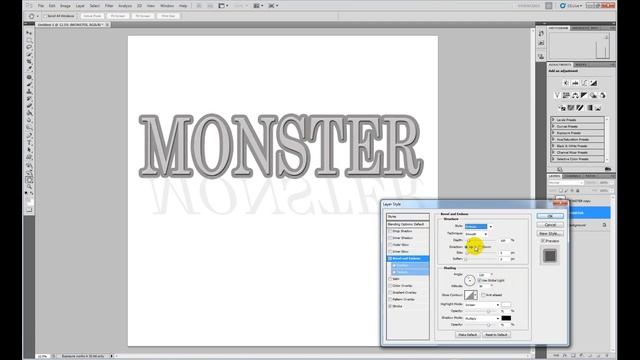Click Cancel in Layer Style dialog

coord(550,225)
